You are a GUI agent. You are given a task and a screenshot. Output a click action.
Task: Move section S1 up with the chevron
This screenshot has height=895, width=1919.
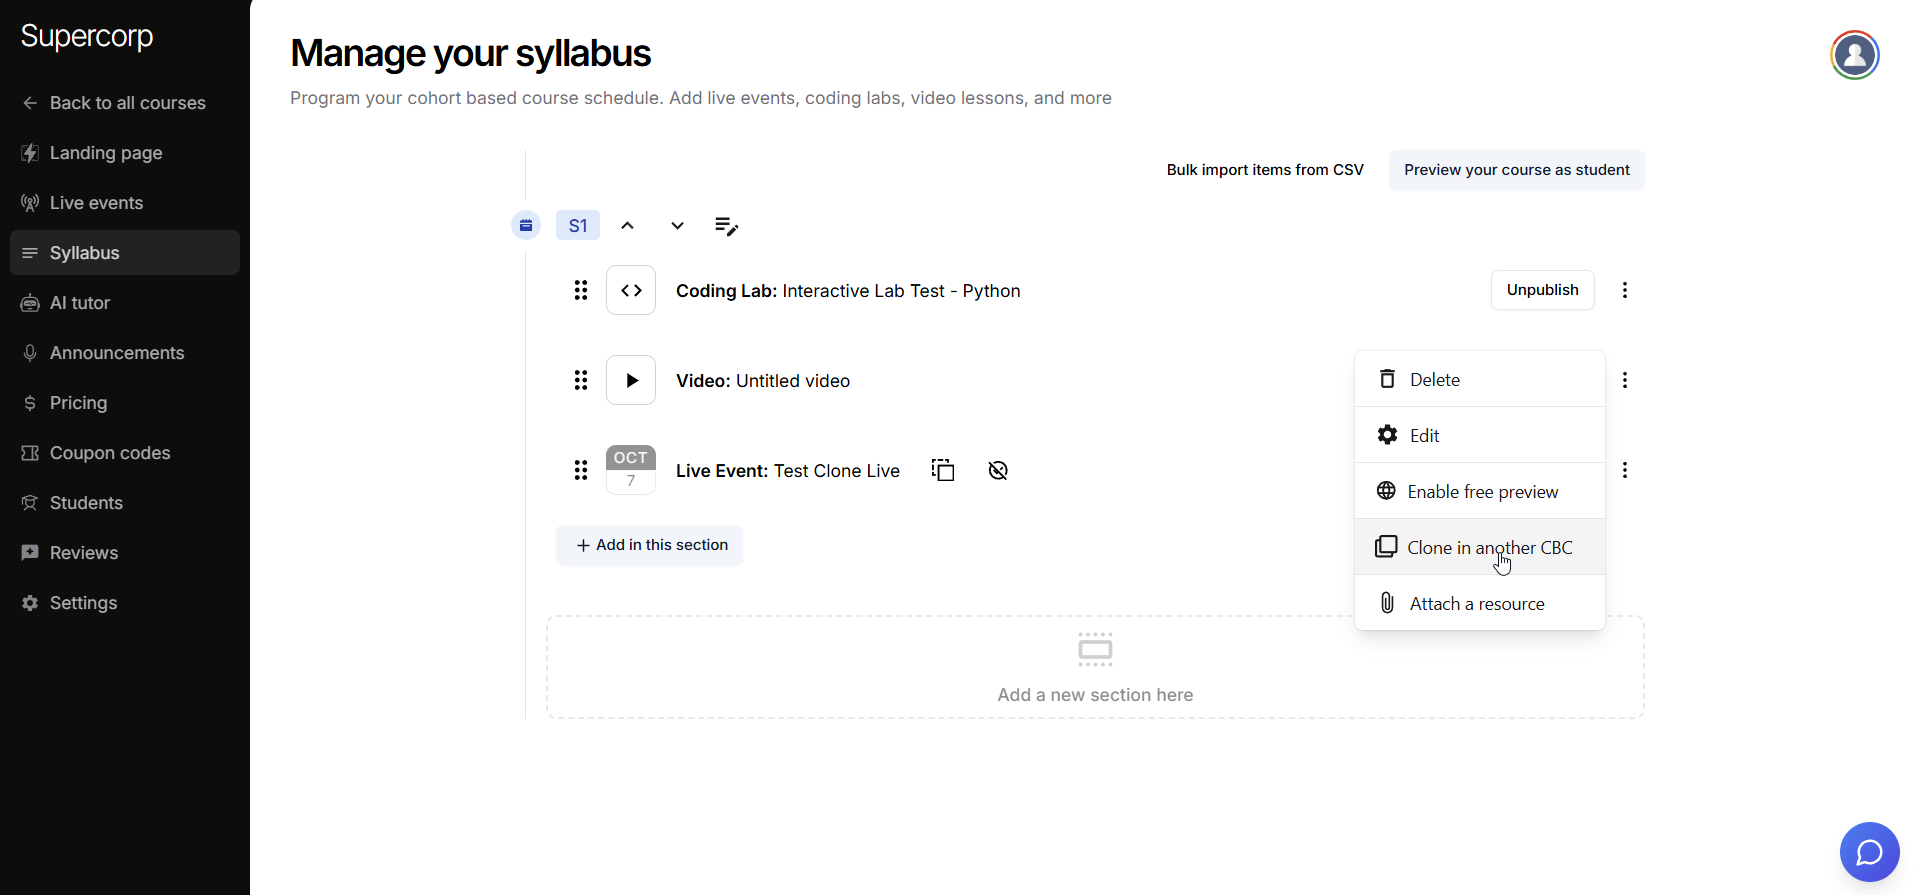coord(627,226)
